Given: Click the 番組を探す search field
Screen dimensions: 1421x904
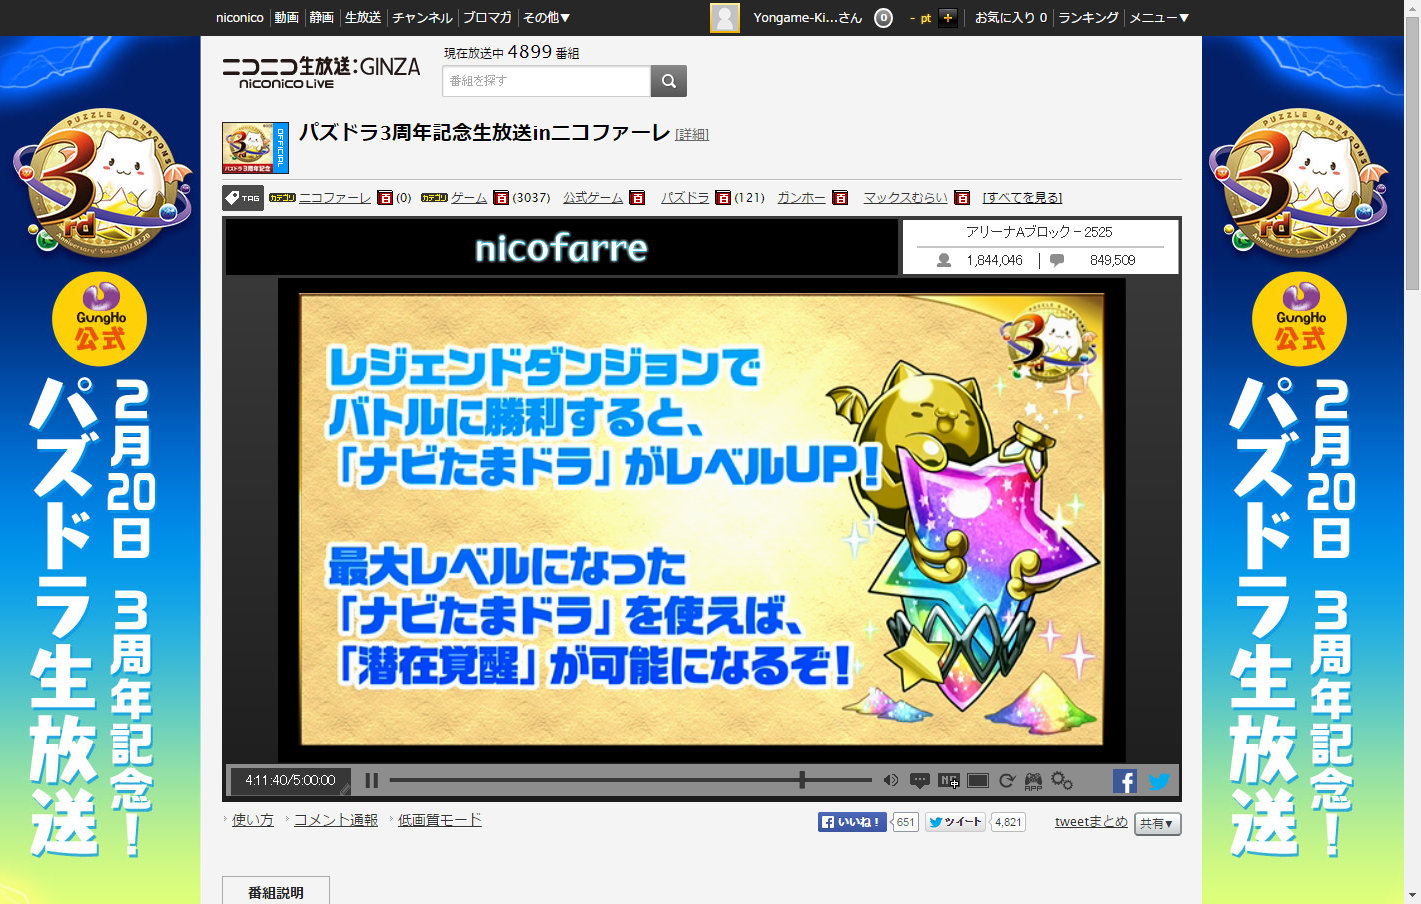Looking at the screenshot, I should point(547,81).
